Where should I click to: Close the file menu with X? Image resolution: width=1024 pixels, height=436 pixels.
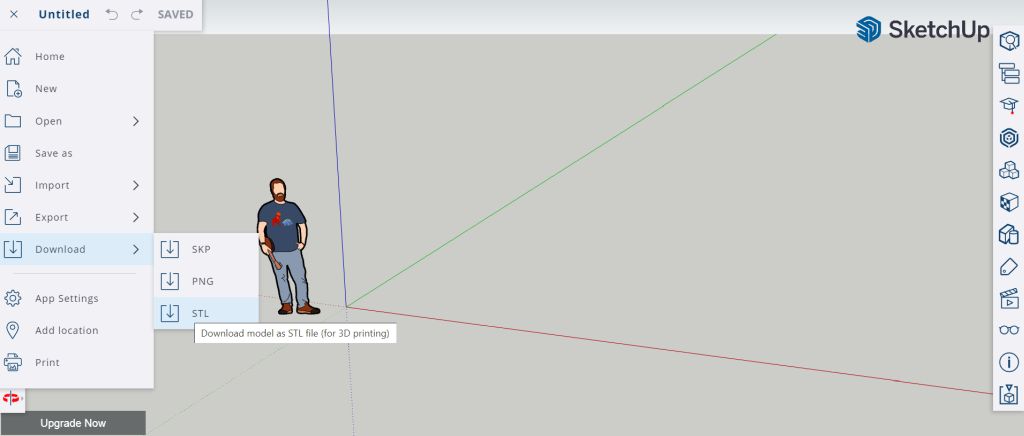[14, 15]
